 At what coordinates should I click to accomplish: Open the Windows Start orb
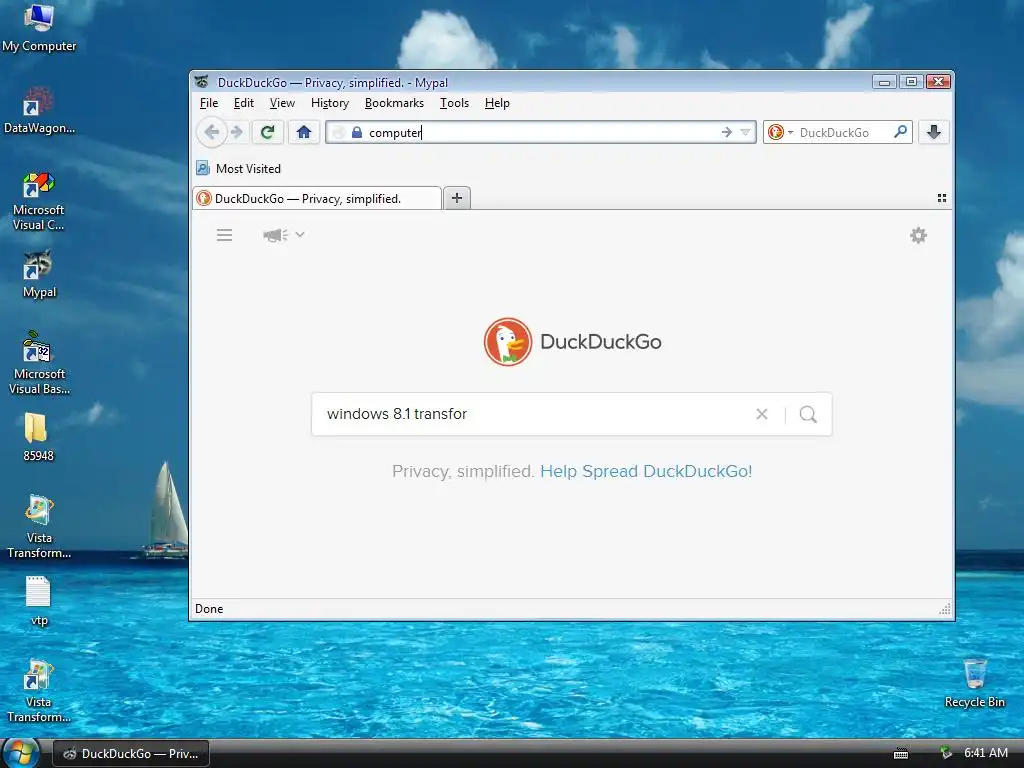pyautogui.click(x=20, y=753)
